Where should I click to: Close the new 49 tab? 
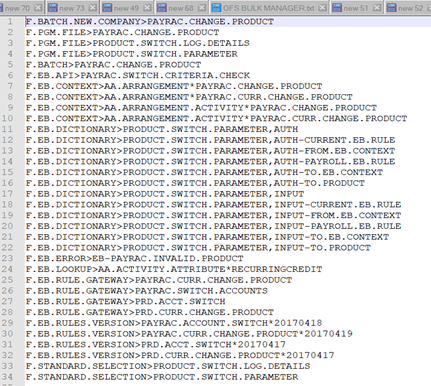pos(147,8)
